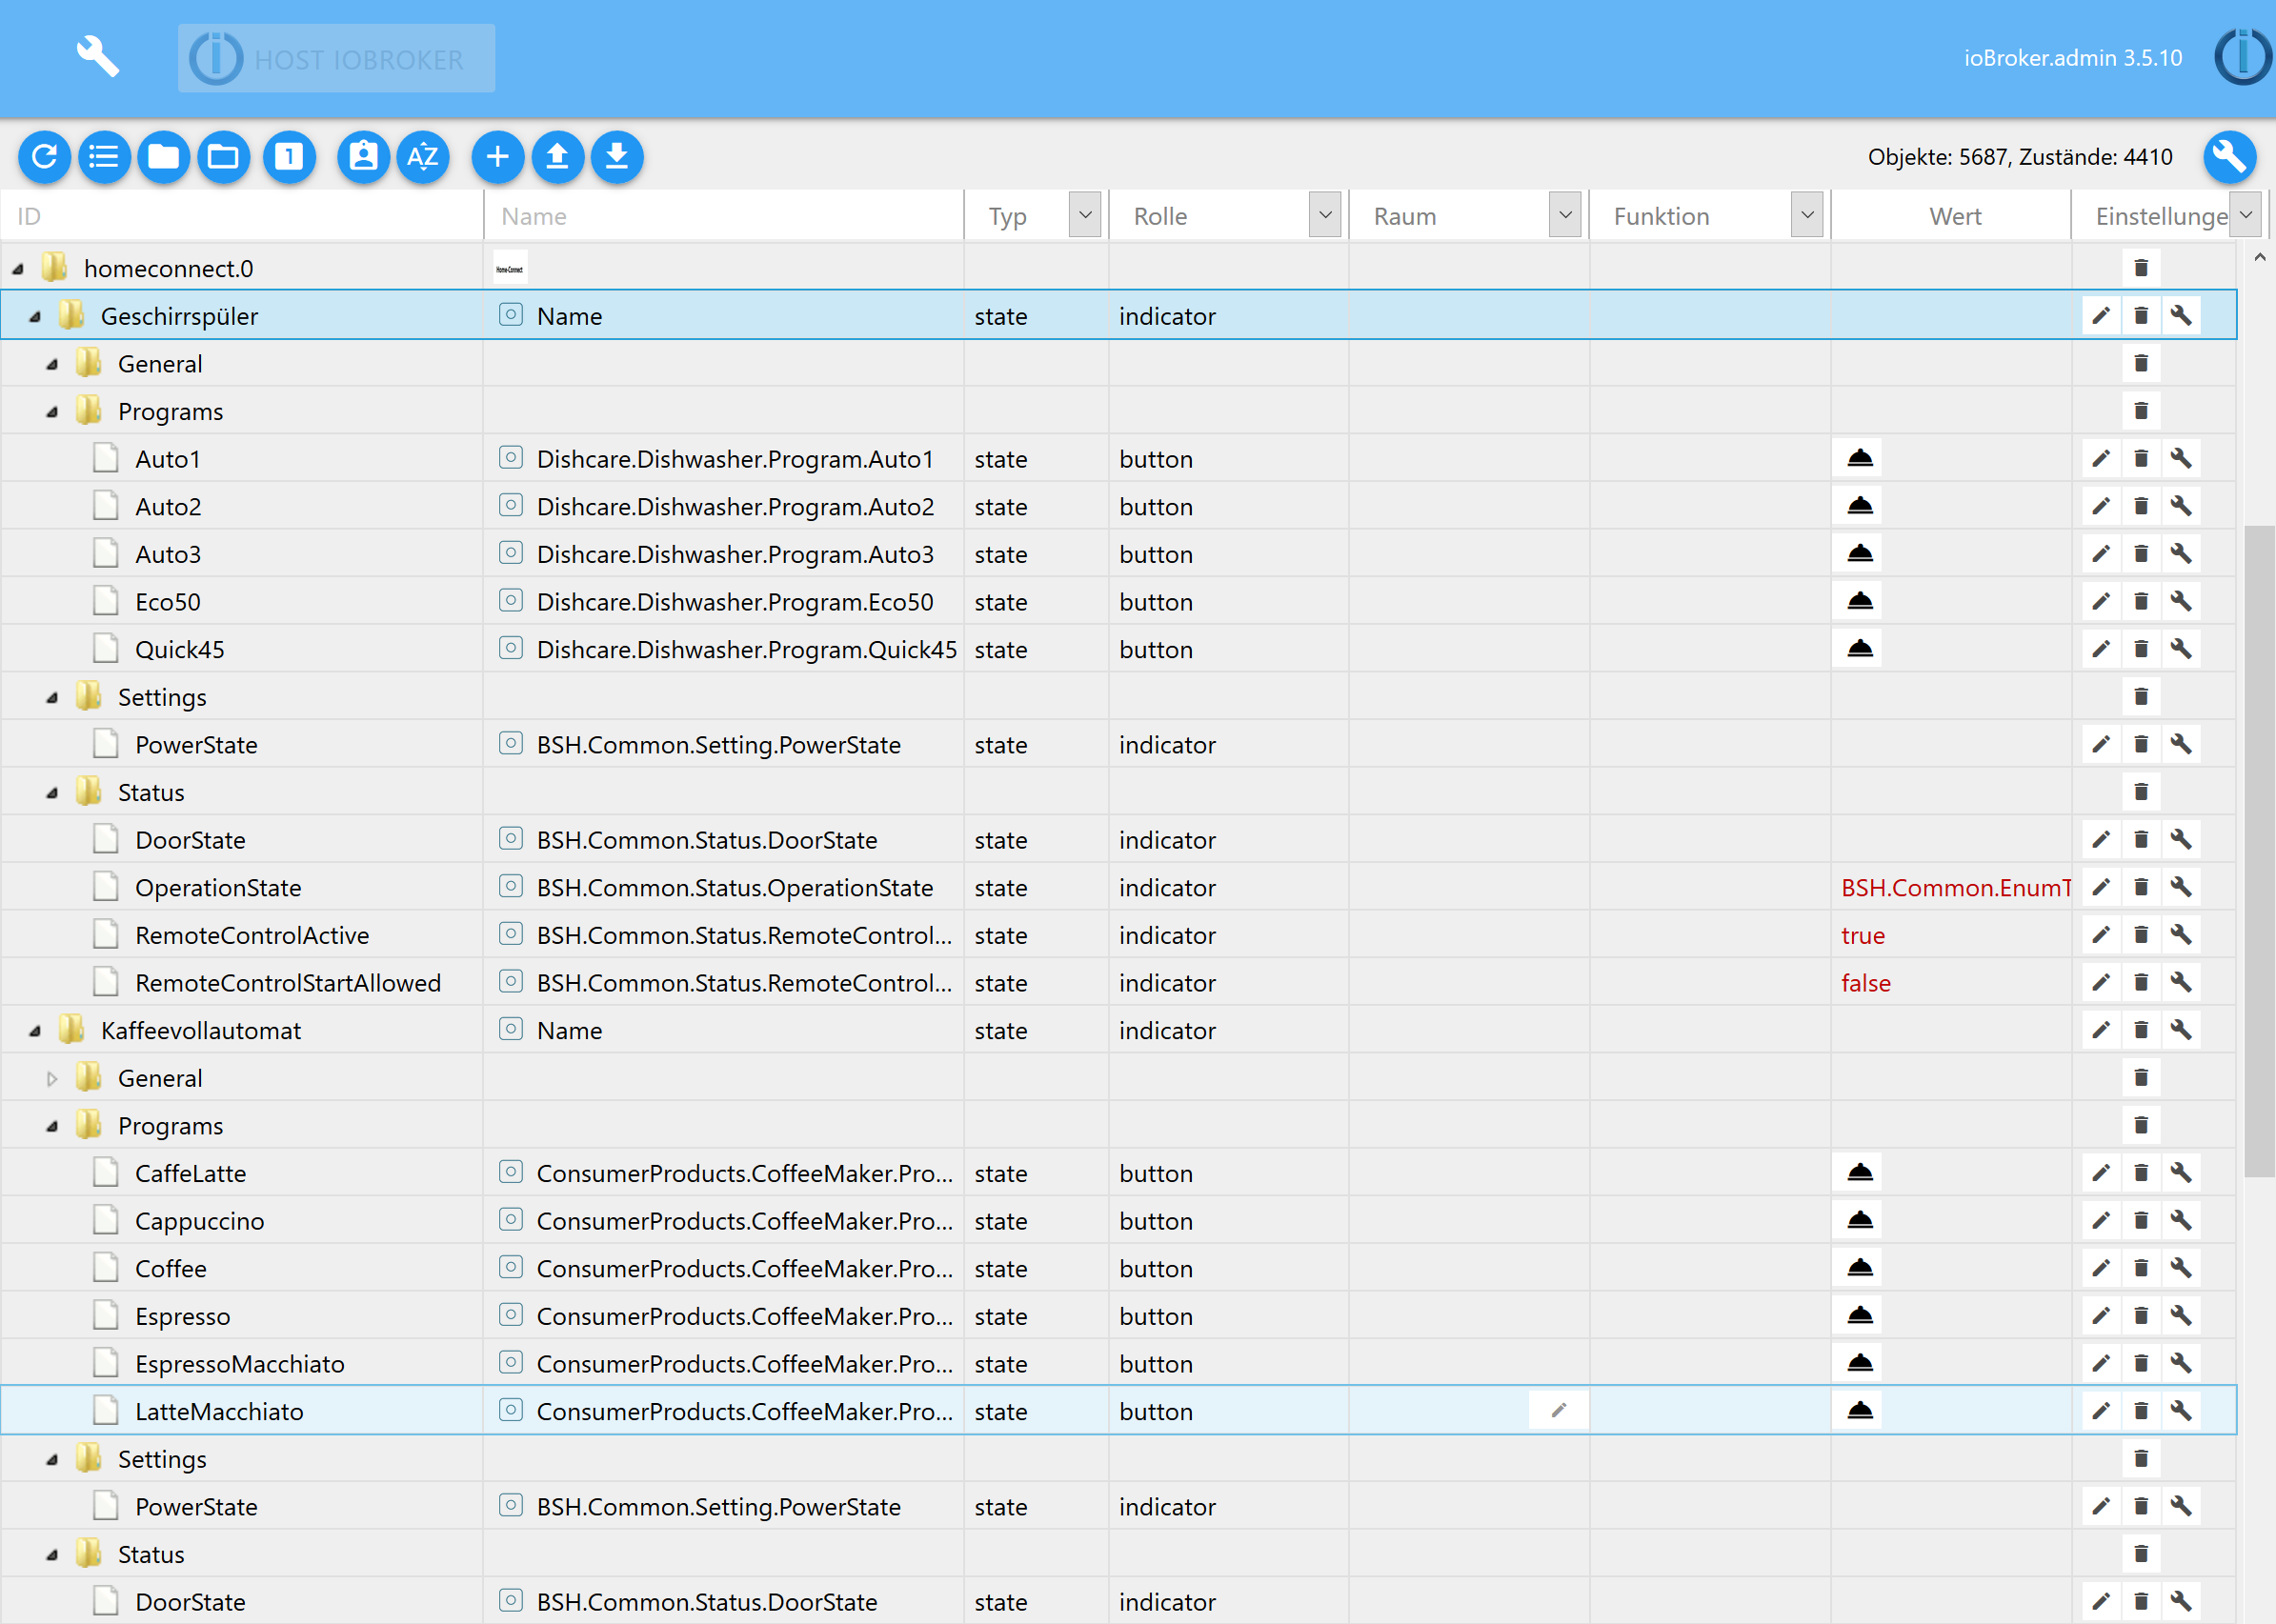Collapse the Programs folder under Kaffeevollautomat
Viewport: 2276px width, 1624px height.
coord(52,1127)
